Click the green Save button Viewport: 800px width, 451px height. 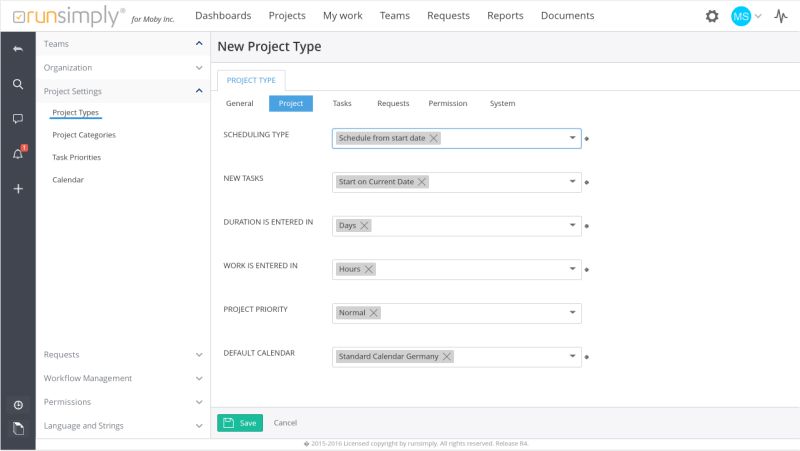[x=240, y=423]
